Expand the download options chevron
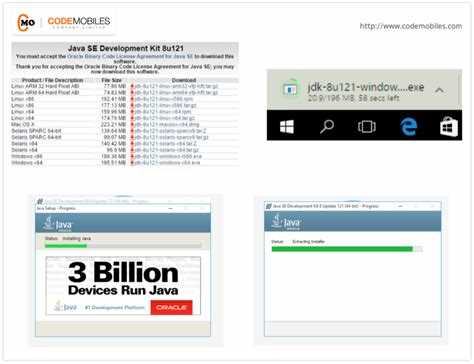Viewport: 474px width, 364px height. coord(439,90)
